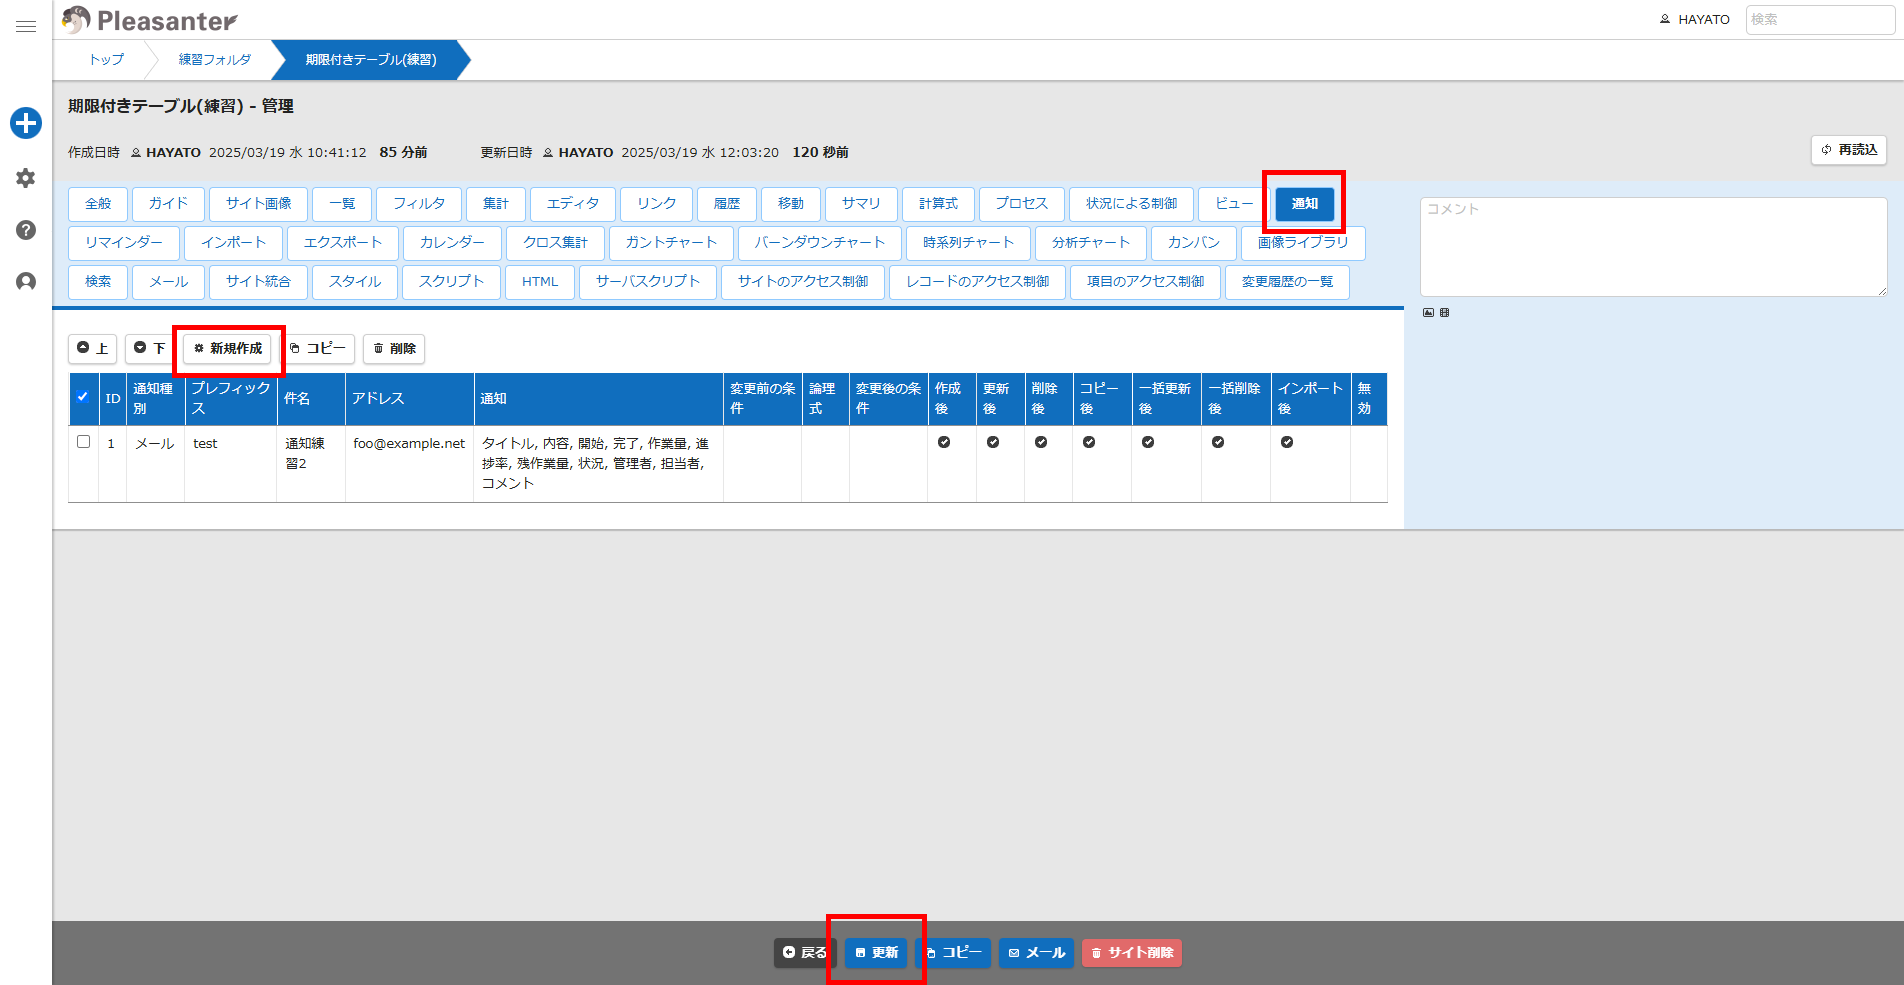1904x985 pixels.
Task: Open the プロセス tab
Action: pos(1022,204)
